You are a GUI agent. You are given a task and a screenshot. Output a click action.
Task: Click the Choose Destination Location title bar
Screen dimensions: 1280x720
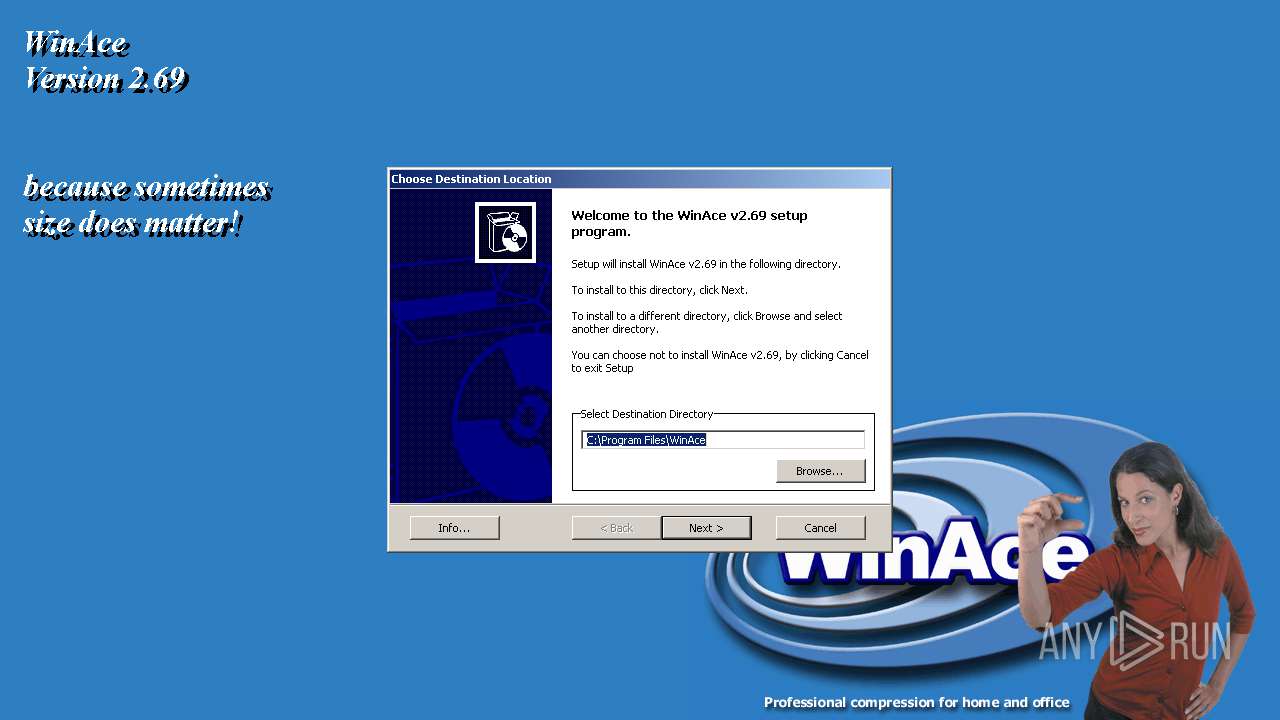[639, 179]
